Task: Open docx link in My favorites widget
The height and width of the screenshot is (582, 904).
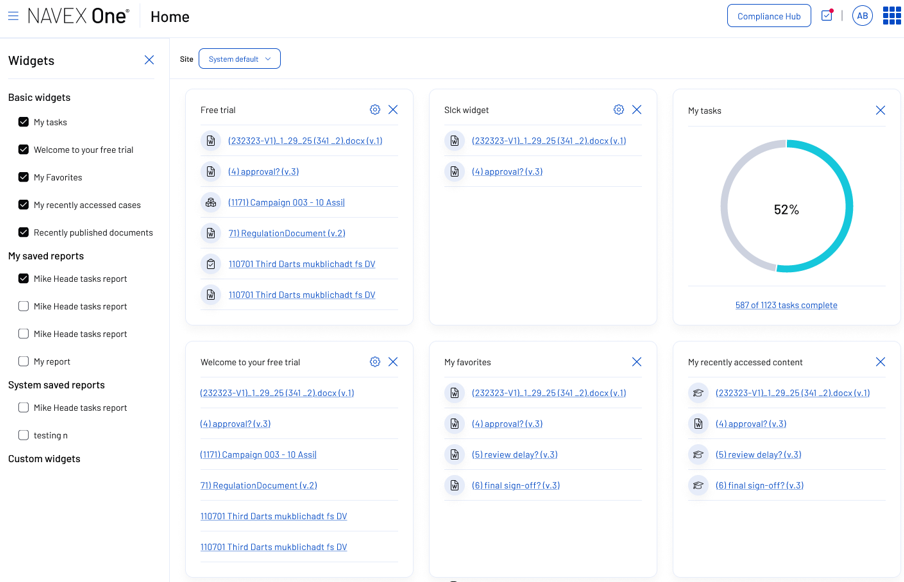Action: pyautogui.click(x=549, y=393)
